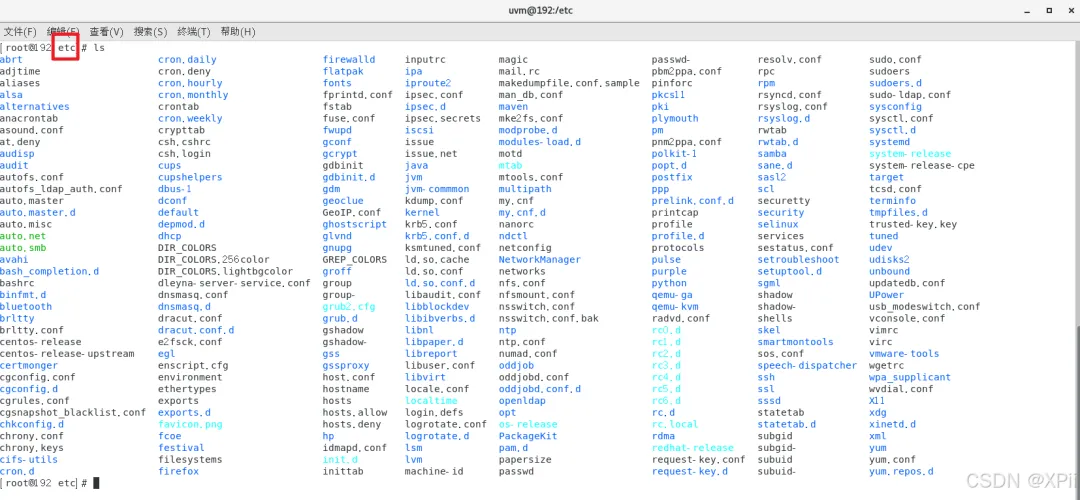Click 'cgsnapshot_blacklist.conf' file name
1080x500 pixels.
[73, 413]
